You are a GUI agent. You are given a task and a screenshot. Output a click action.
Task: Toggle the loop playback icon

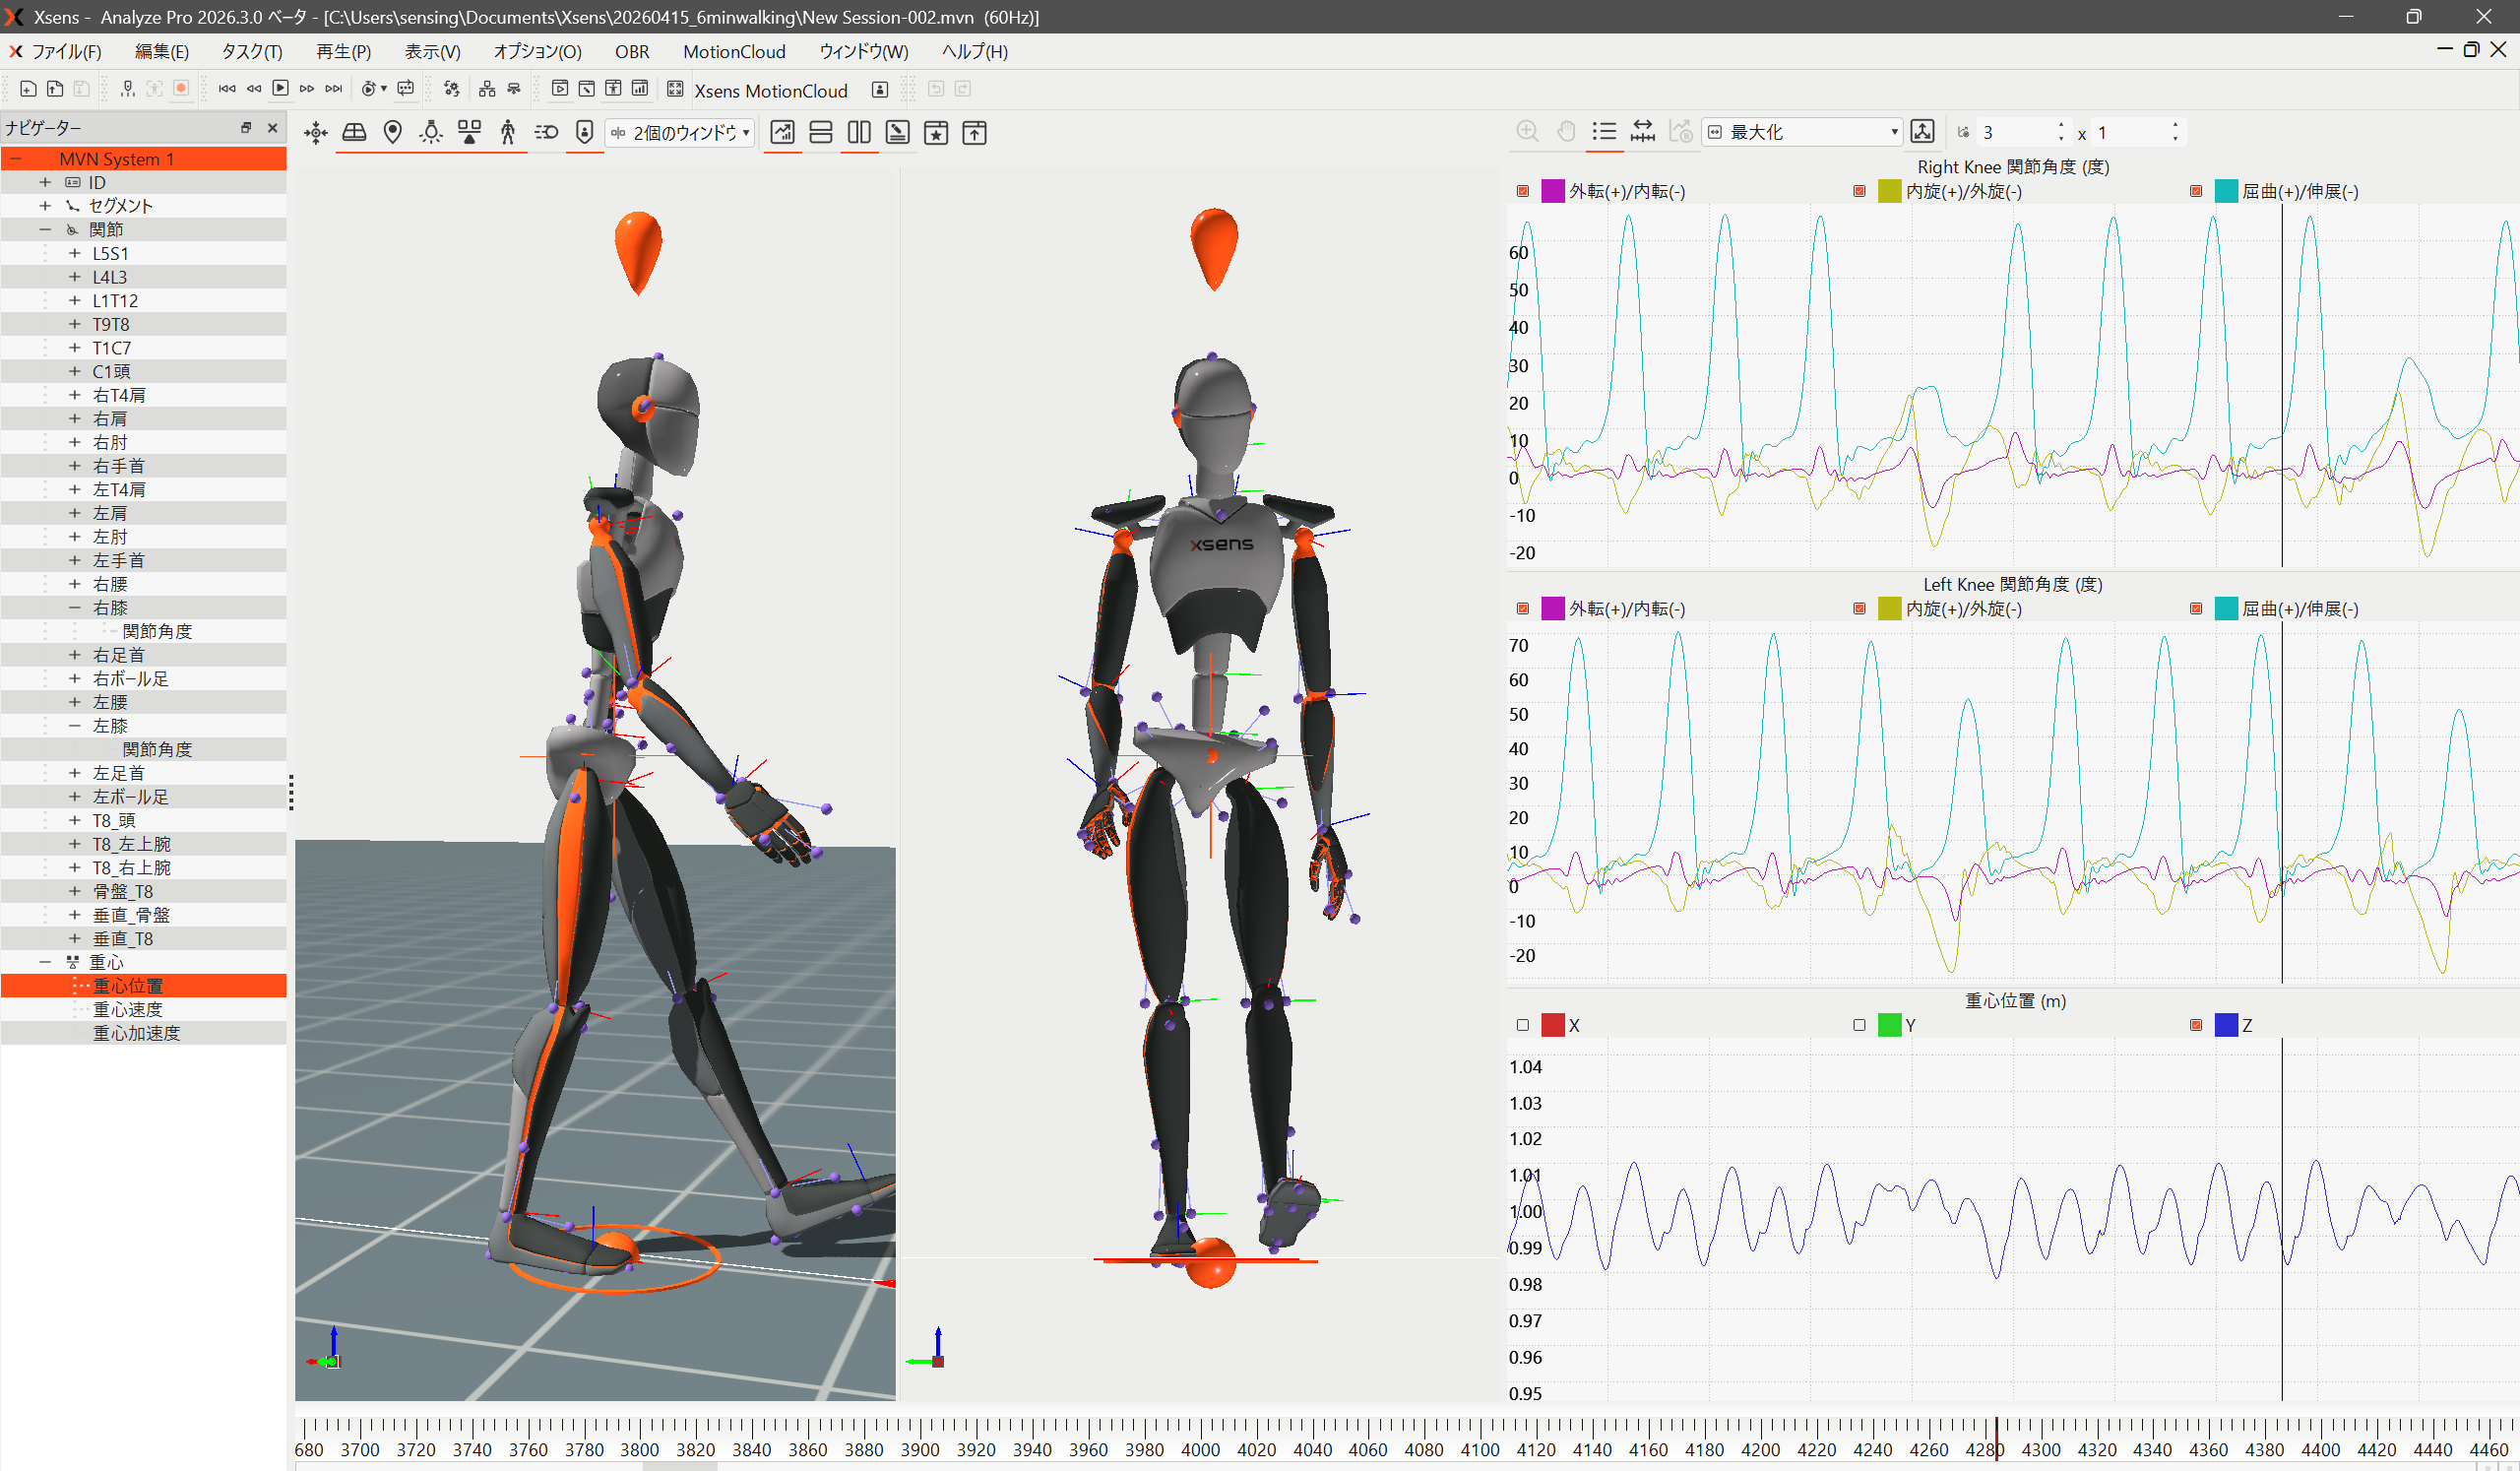tap(406, 89)
